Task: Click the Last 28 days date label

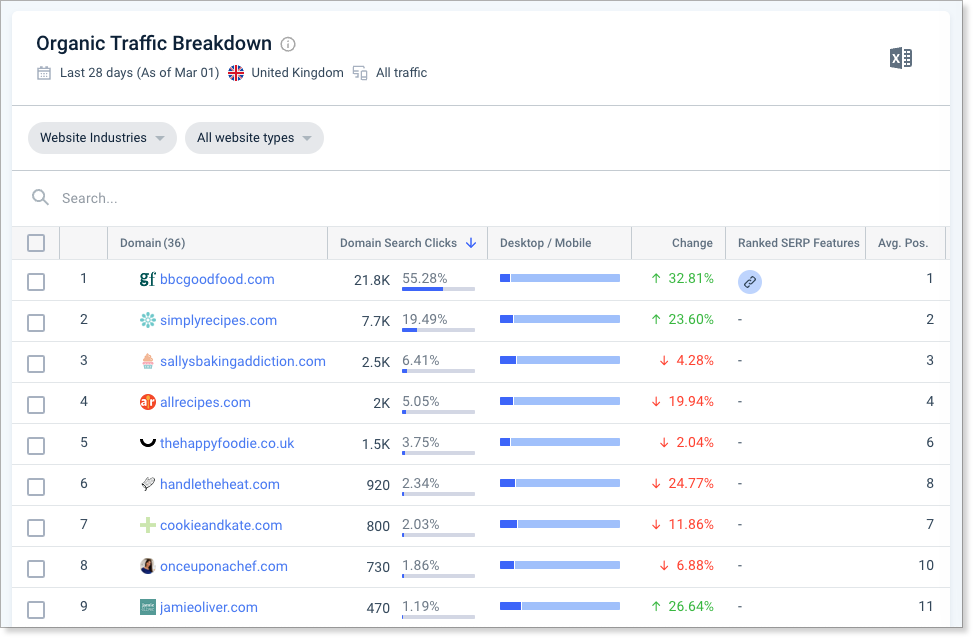Action: [x=140, y=73]
